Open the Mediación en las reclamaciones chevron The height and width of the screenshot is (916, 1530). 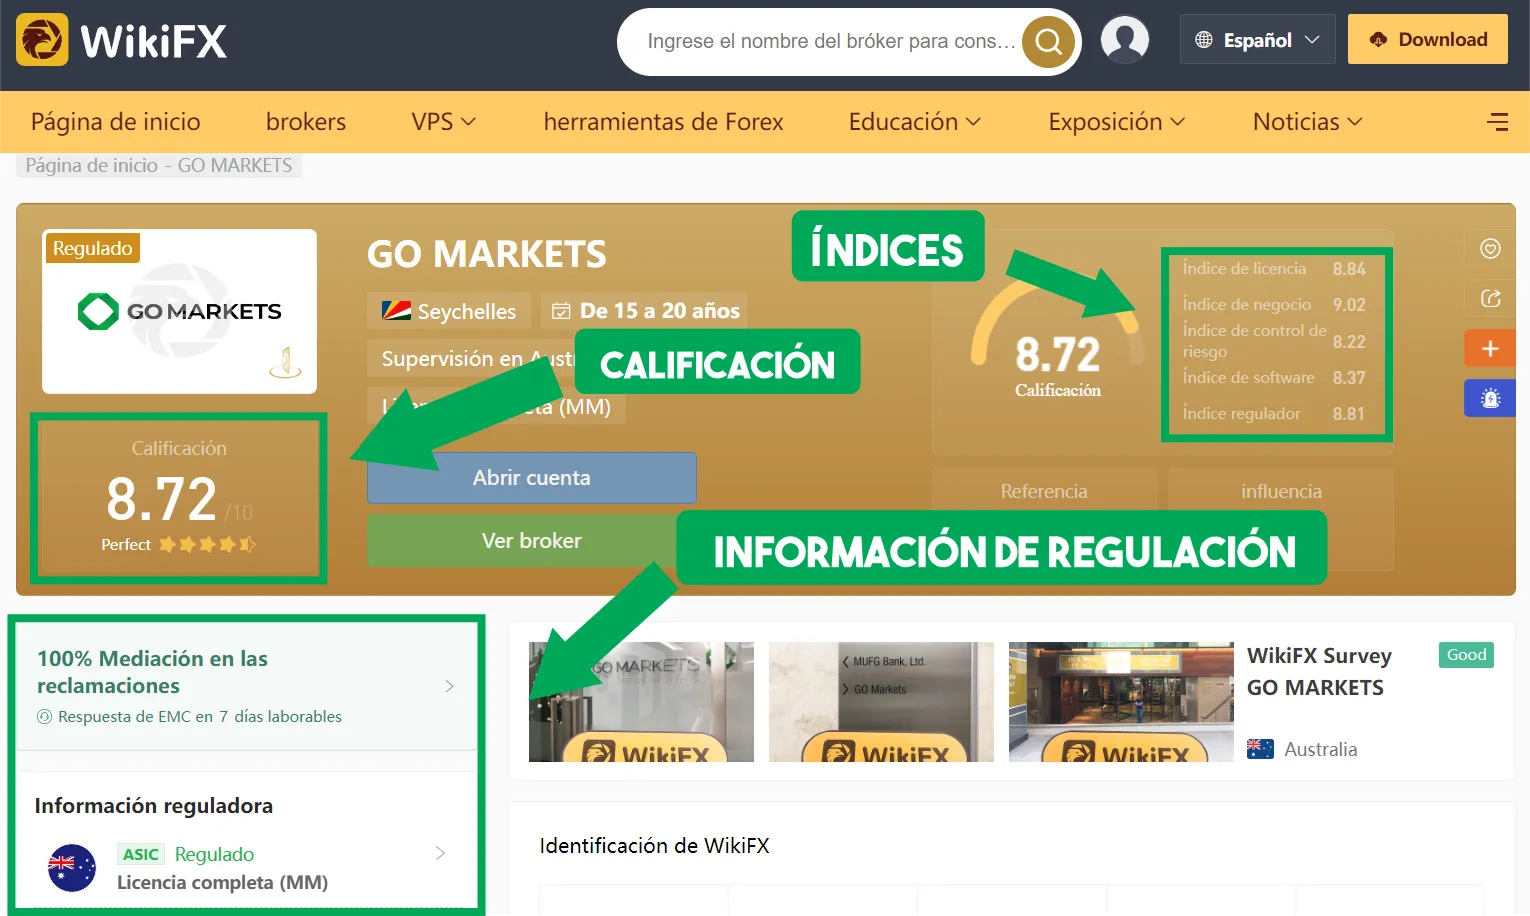[x=449, y=686]
